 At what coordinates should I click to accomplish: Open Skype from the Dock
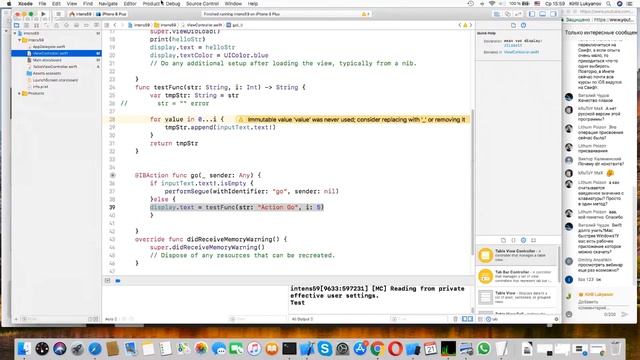point(324,349)
